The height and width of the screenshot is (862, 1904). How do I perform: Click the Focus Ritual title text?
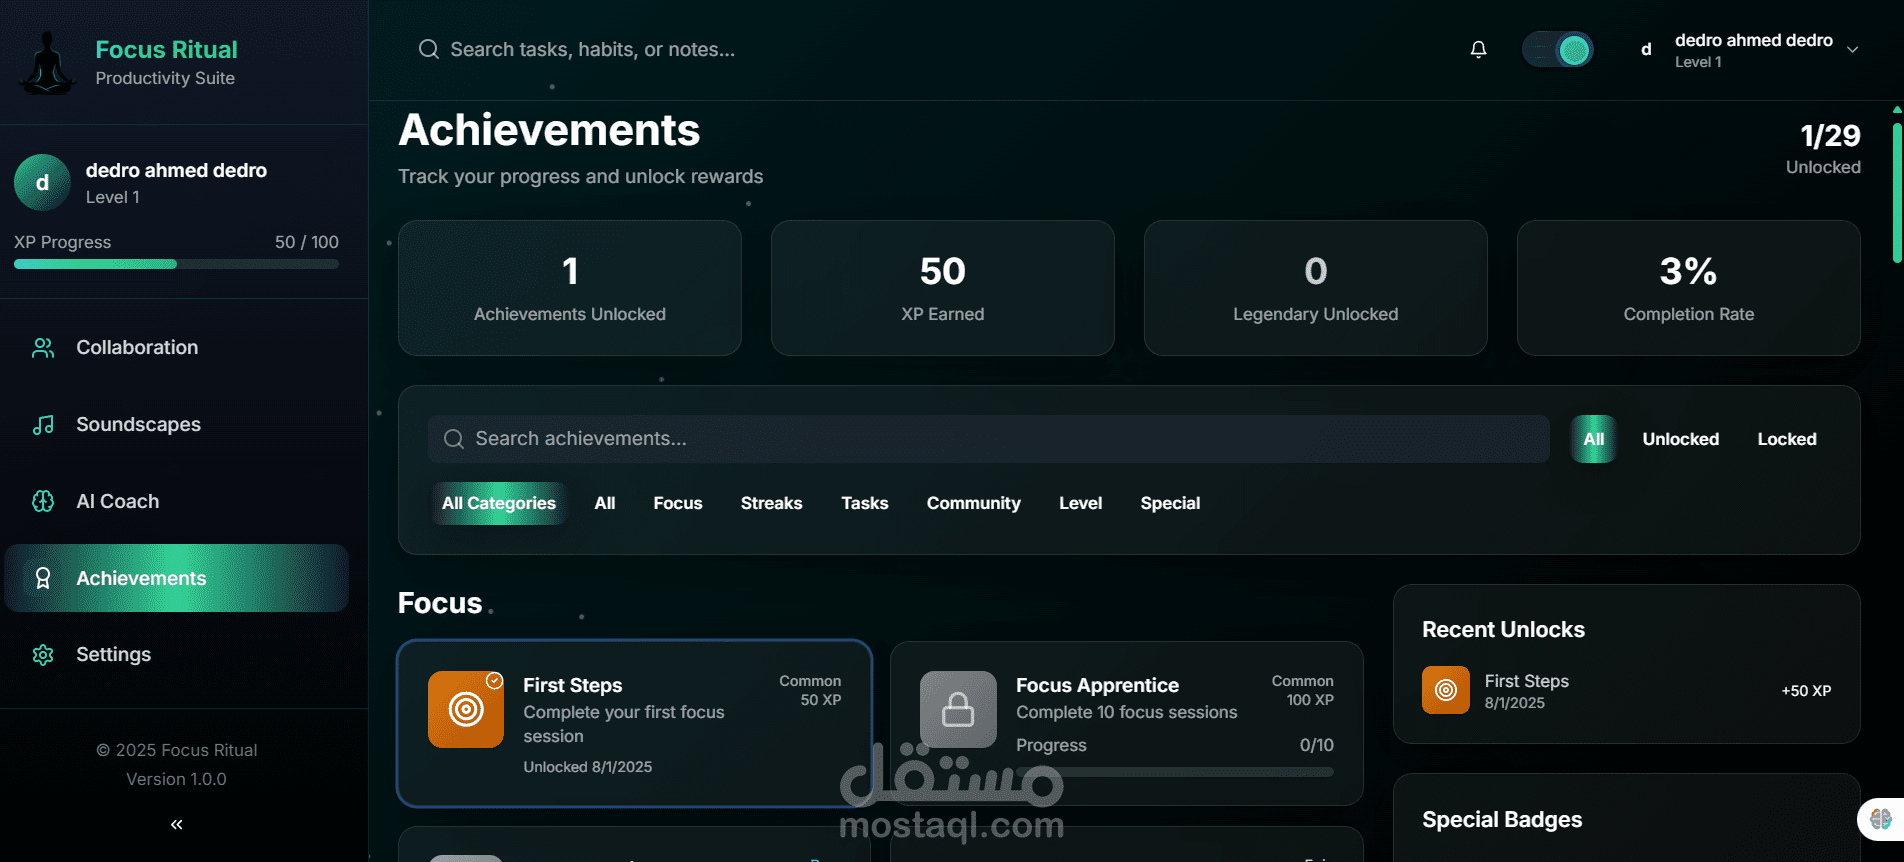coord(166,49)
